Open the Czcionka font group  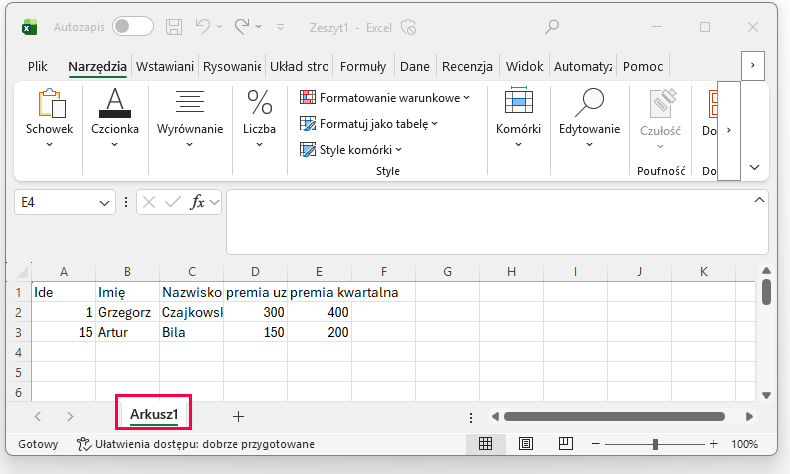click(115, 119)
